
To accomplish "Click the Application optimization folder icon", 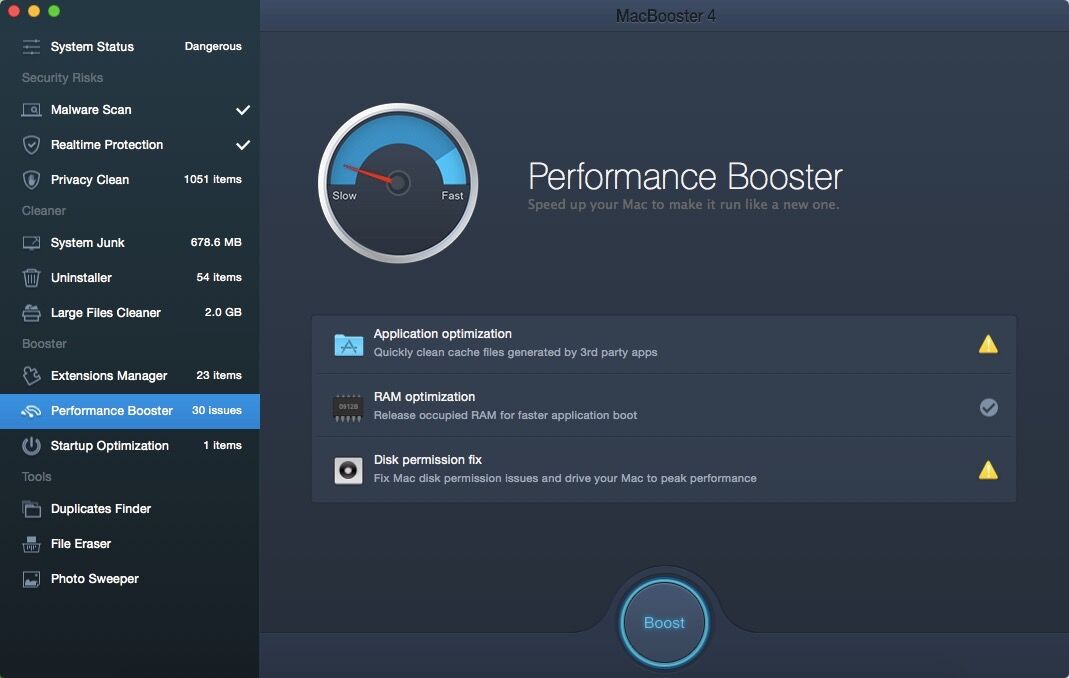I will 348,344.
